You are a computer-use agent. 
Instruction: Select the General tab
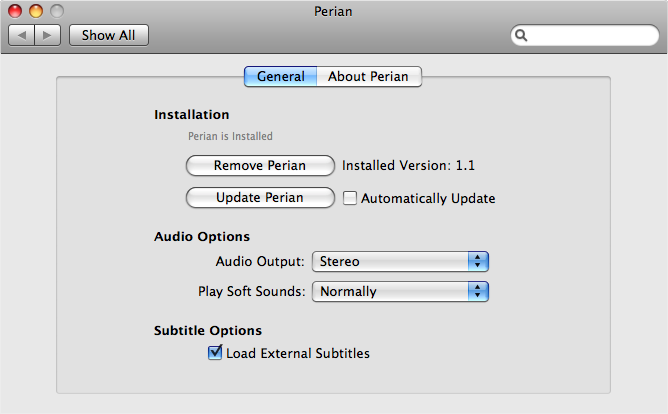281,77
